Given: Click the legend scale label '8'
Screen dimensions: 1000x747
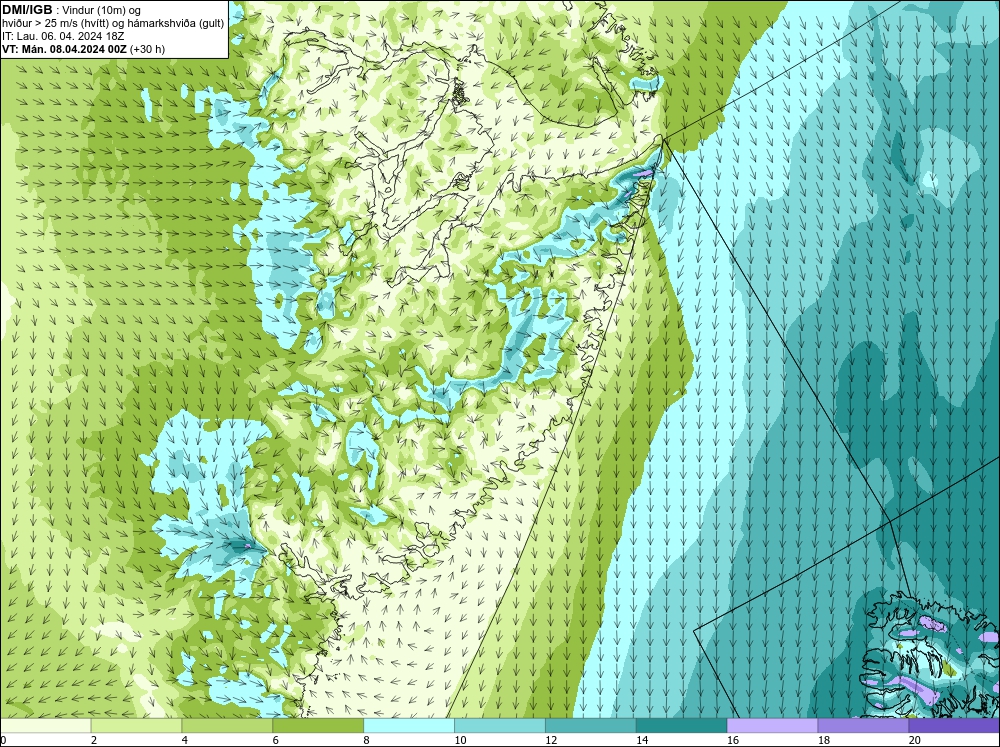Looking at the screenshot, I should click(367, 740).
